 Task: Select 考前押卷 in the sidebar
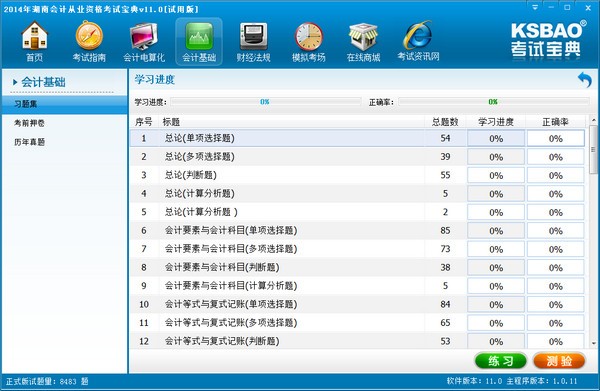click(x=29, y=123)
